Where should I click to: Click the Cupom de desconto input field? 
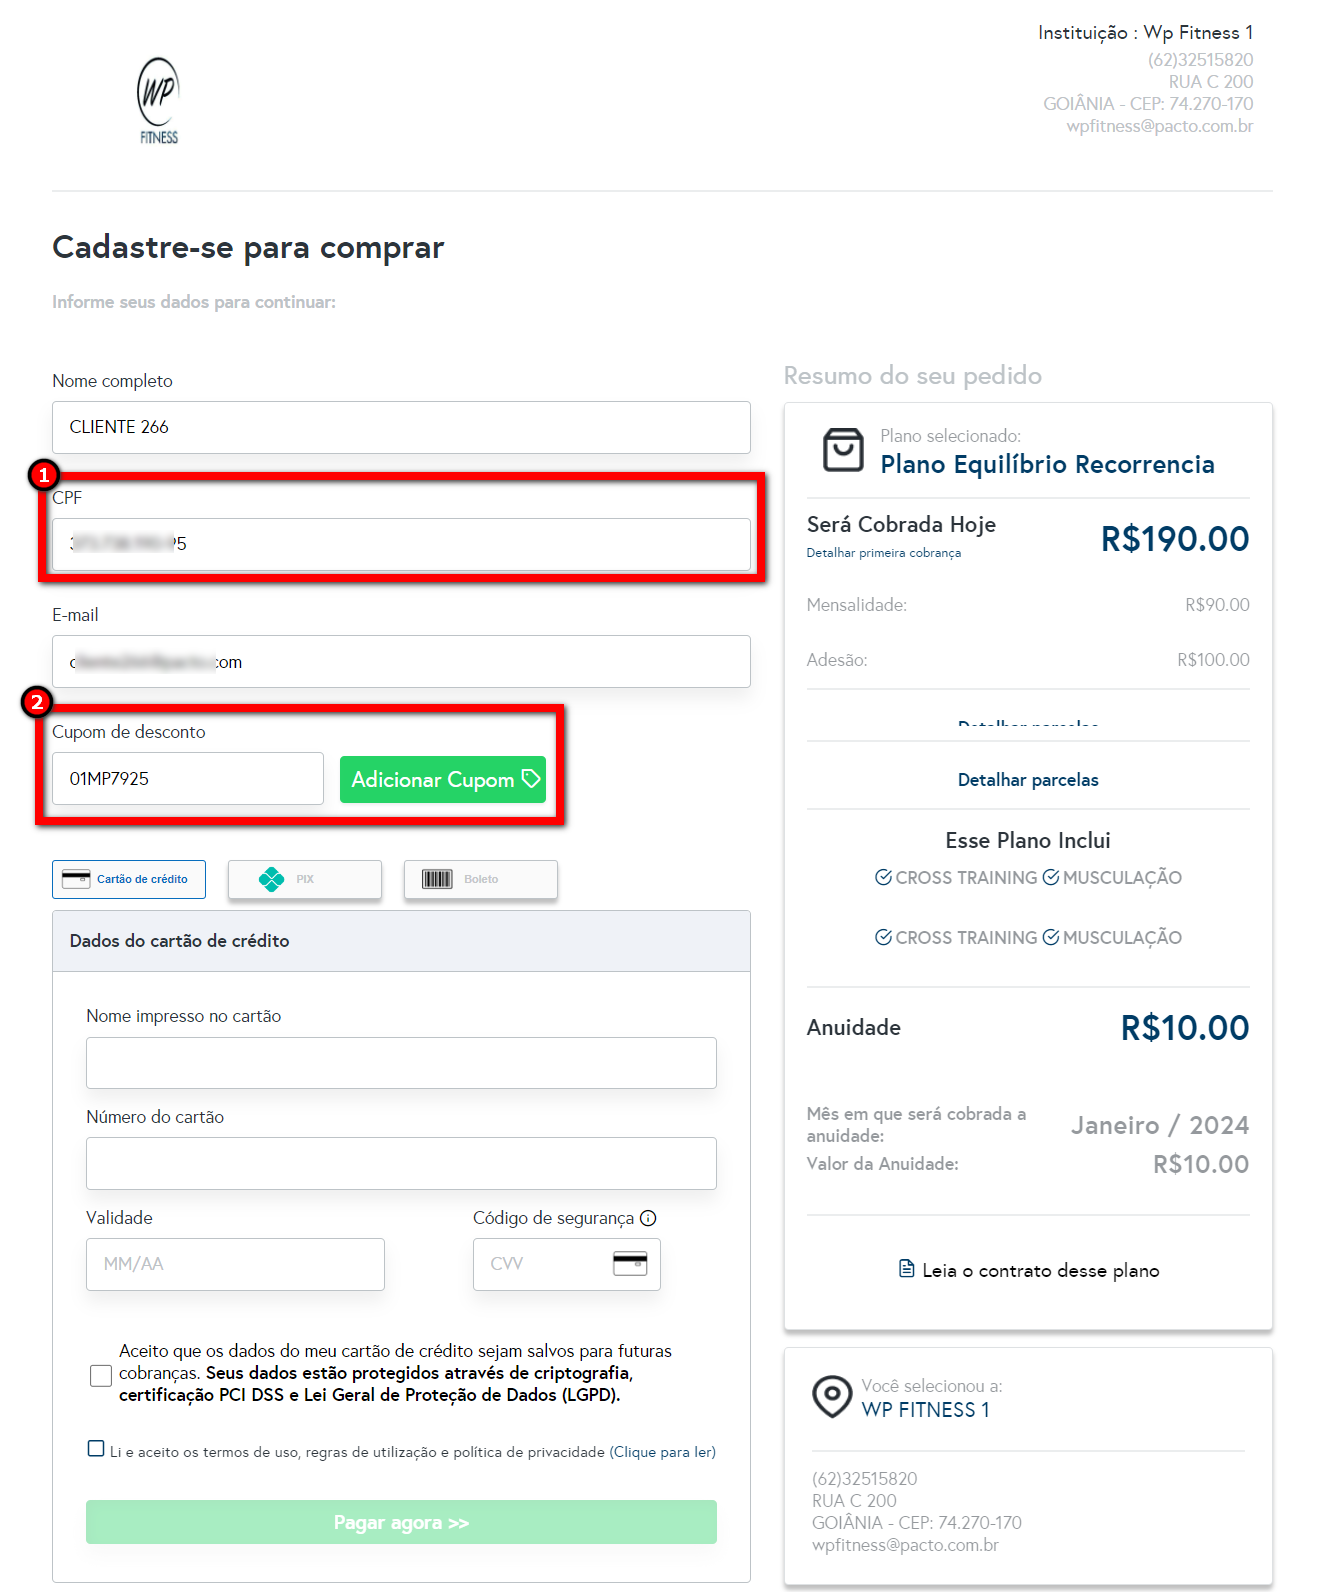pos(188,779)
